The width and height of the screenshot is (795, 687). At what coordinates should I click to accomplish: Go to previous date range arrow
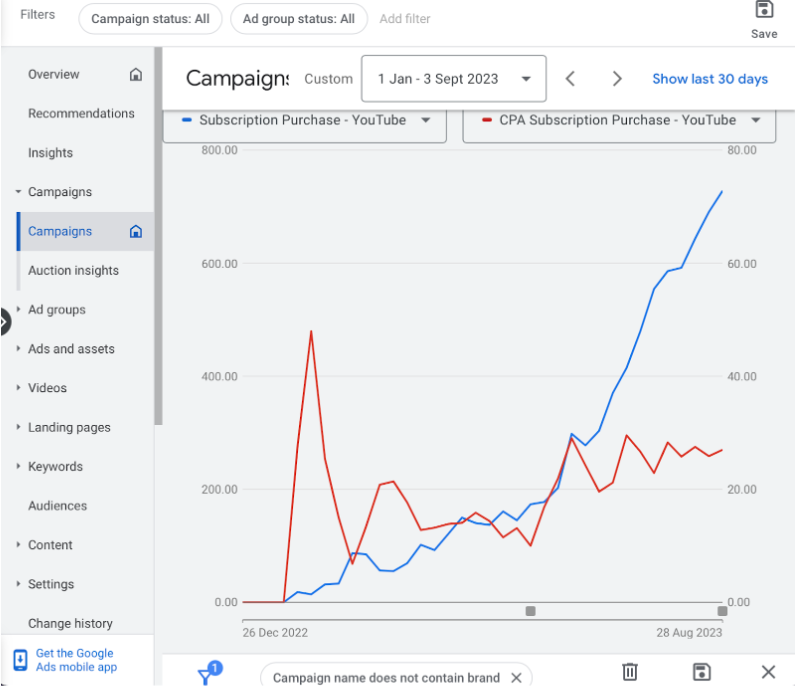[570, 79]
